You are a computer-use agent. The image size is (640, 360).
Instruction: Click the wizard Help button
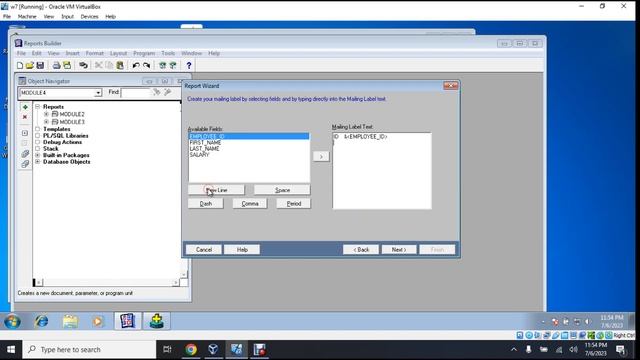coord(242,249)
